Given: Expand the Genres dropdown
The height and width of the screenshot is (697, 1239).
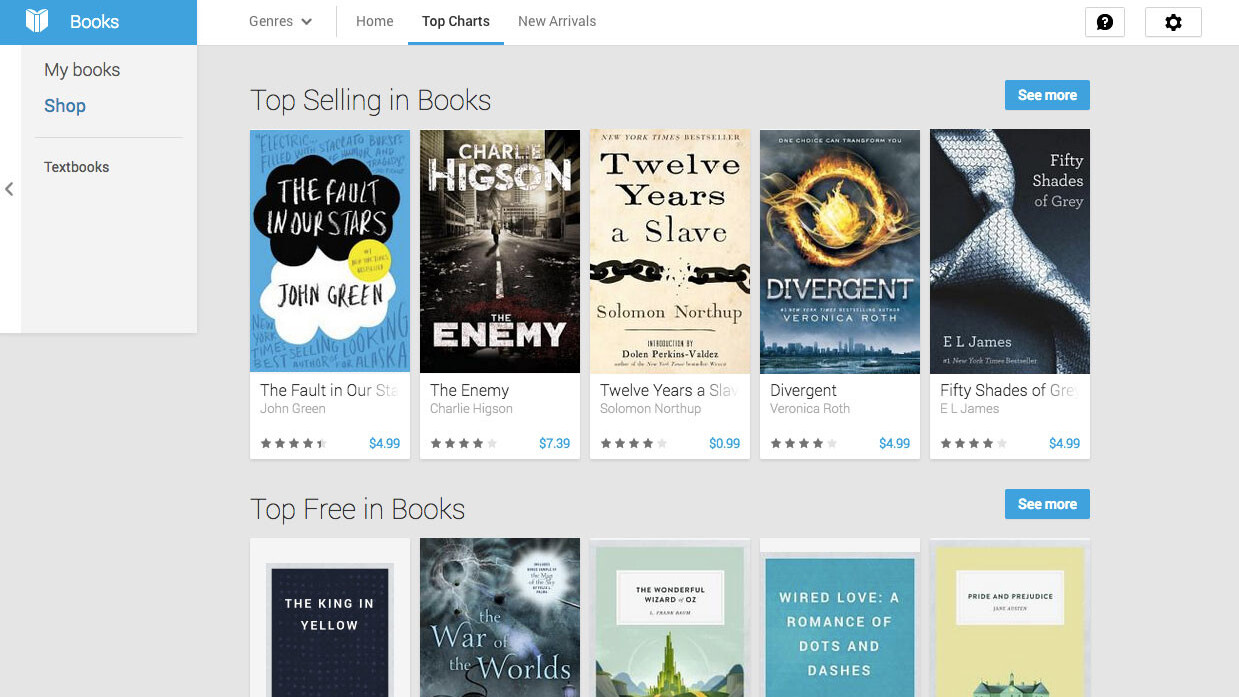Looking at the screenshot, I should pos(281,21).
